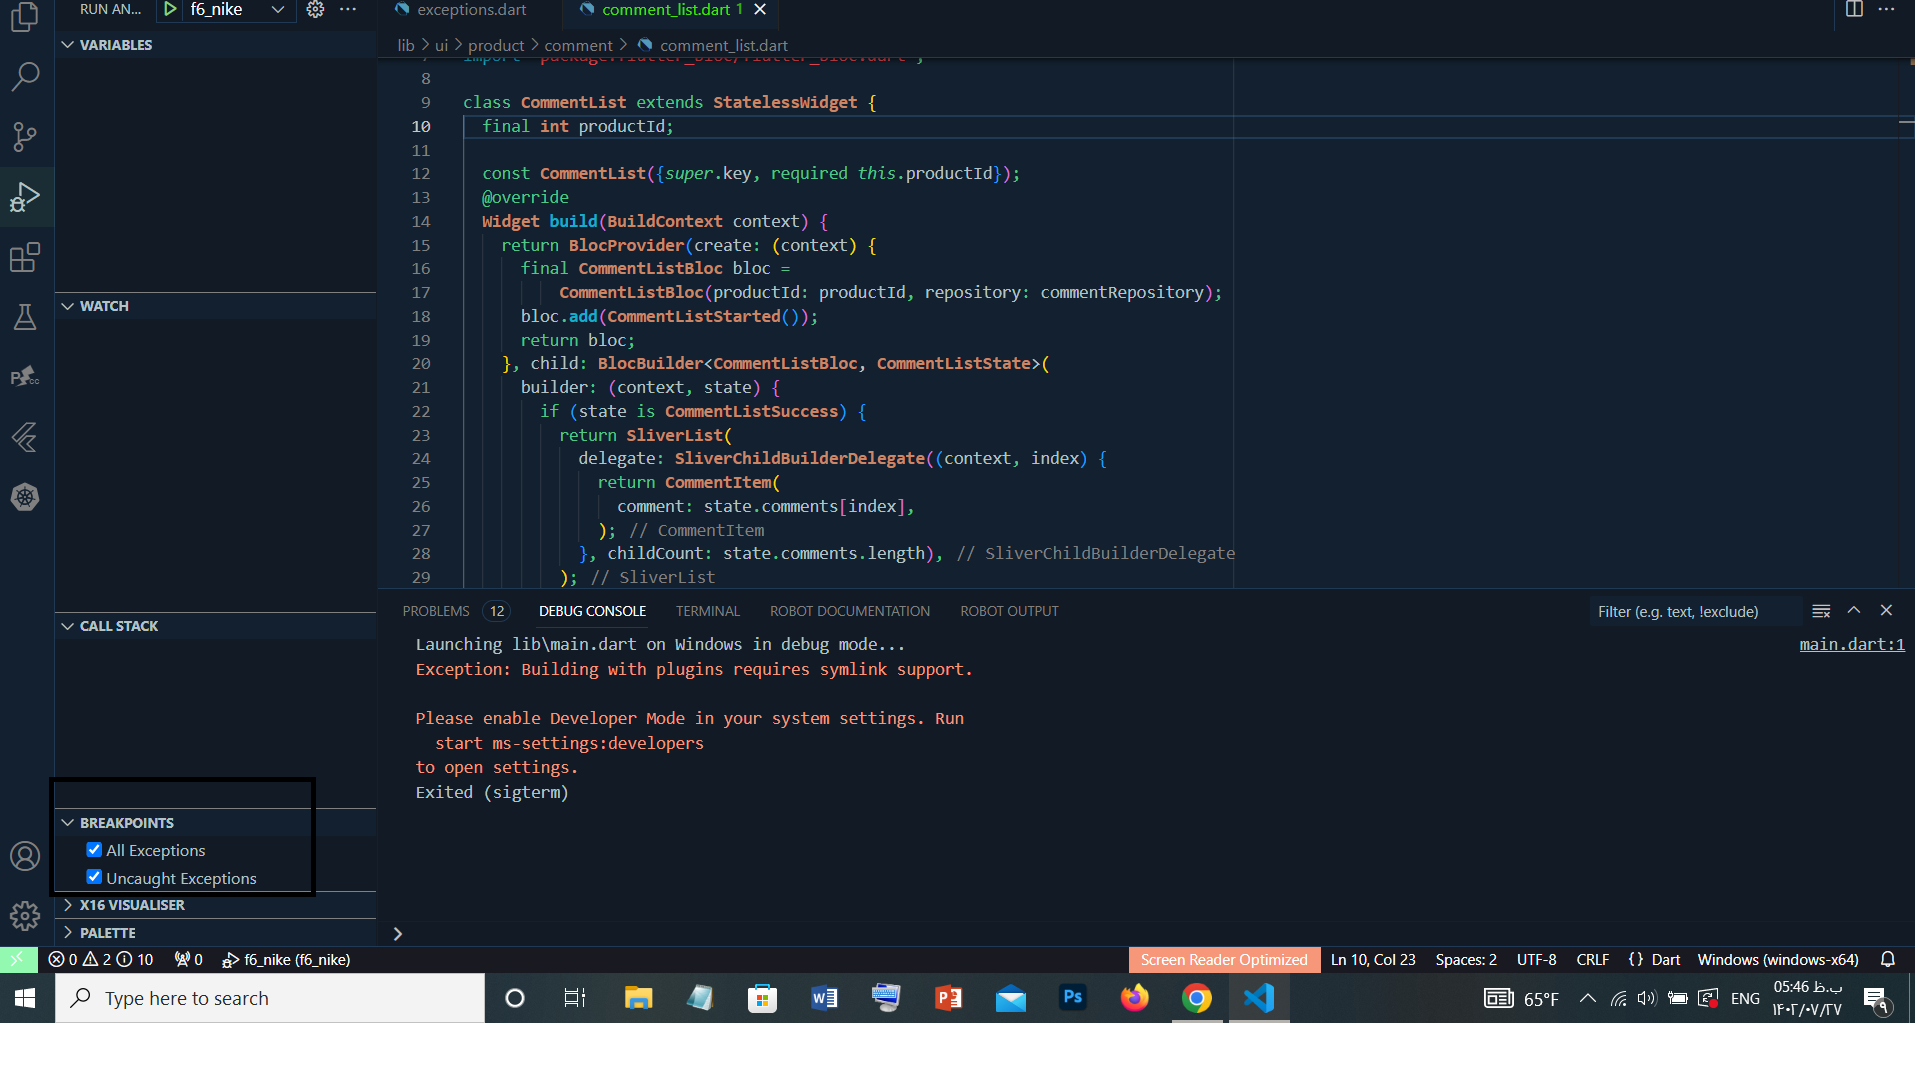
Task: Open main.dart:1 link in console
Action: 1852,645
